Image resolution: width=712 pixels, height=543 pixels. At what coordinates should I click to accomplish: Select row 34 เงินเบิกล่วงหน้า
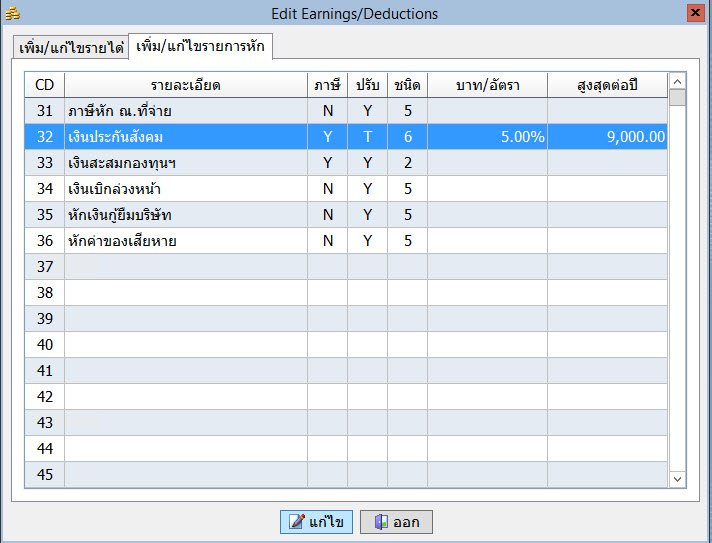(185, 188)
